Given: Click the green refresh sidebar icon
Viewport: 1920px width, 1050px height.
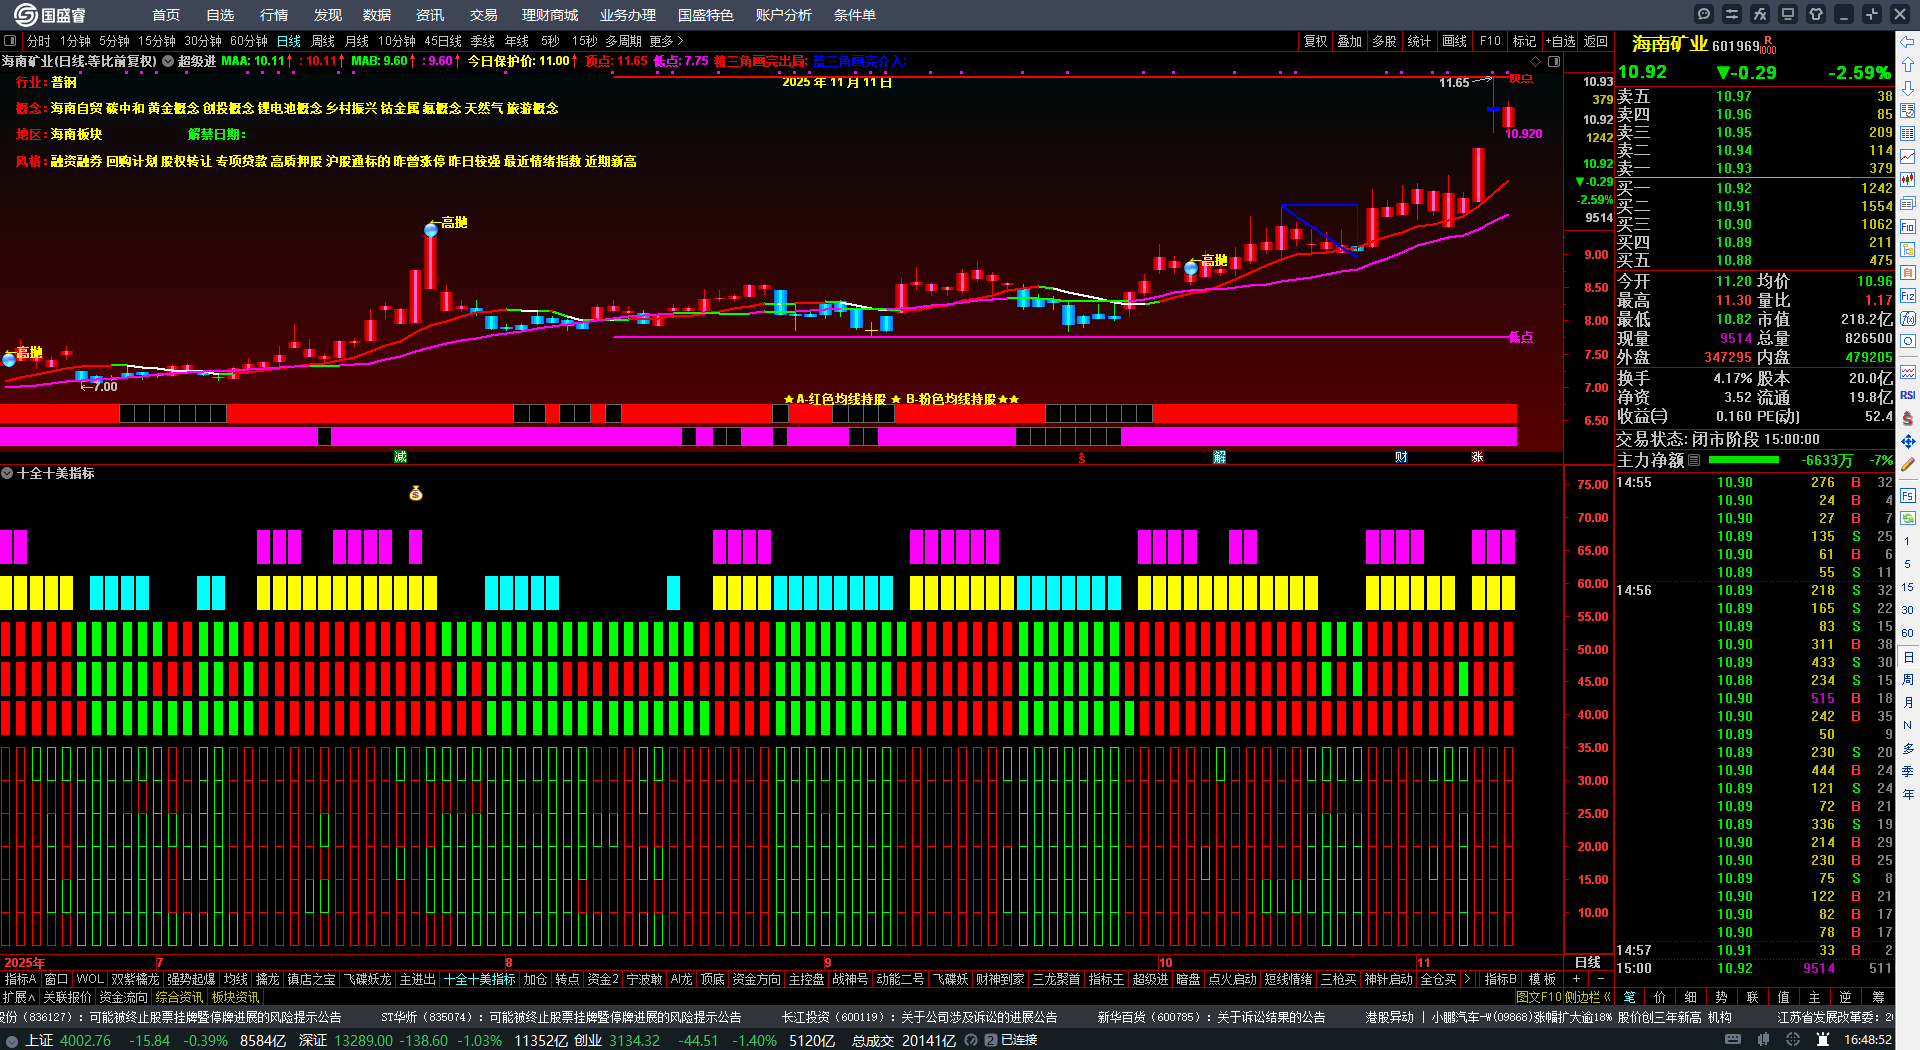Looking at the screenshot, I should pyautogui.click(x=1908, y=518).
